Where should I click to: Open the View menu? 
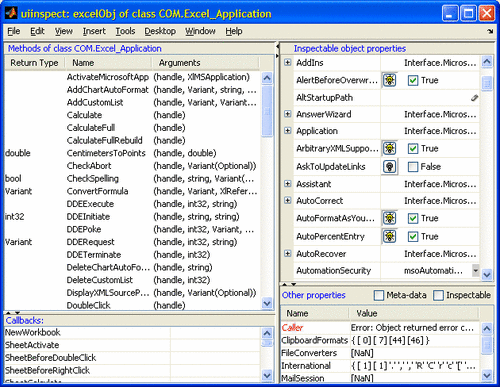[x=64, y=31]
